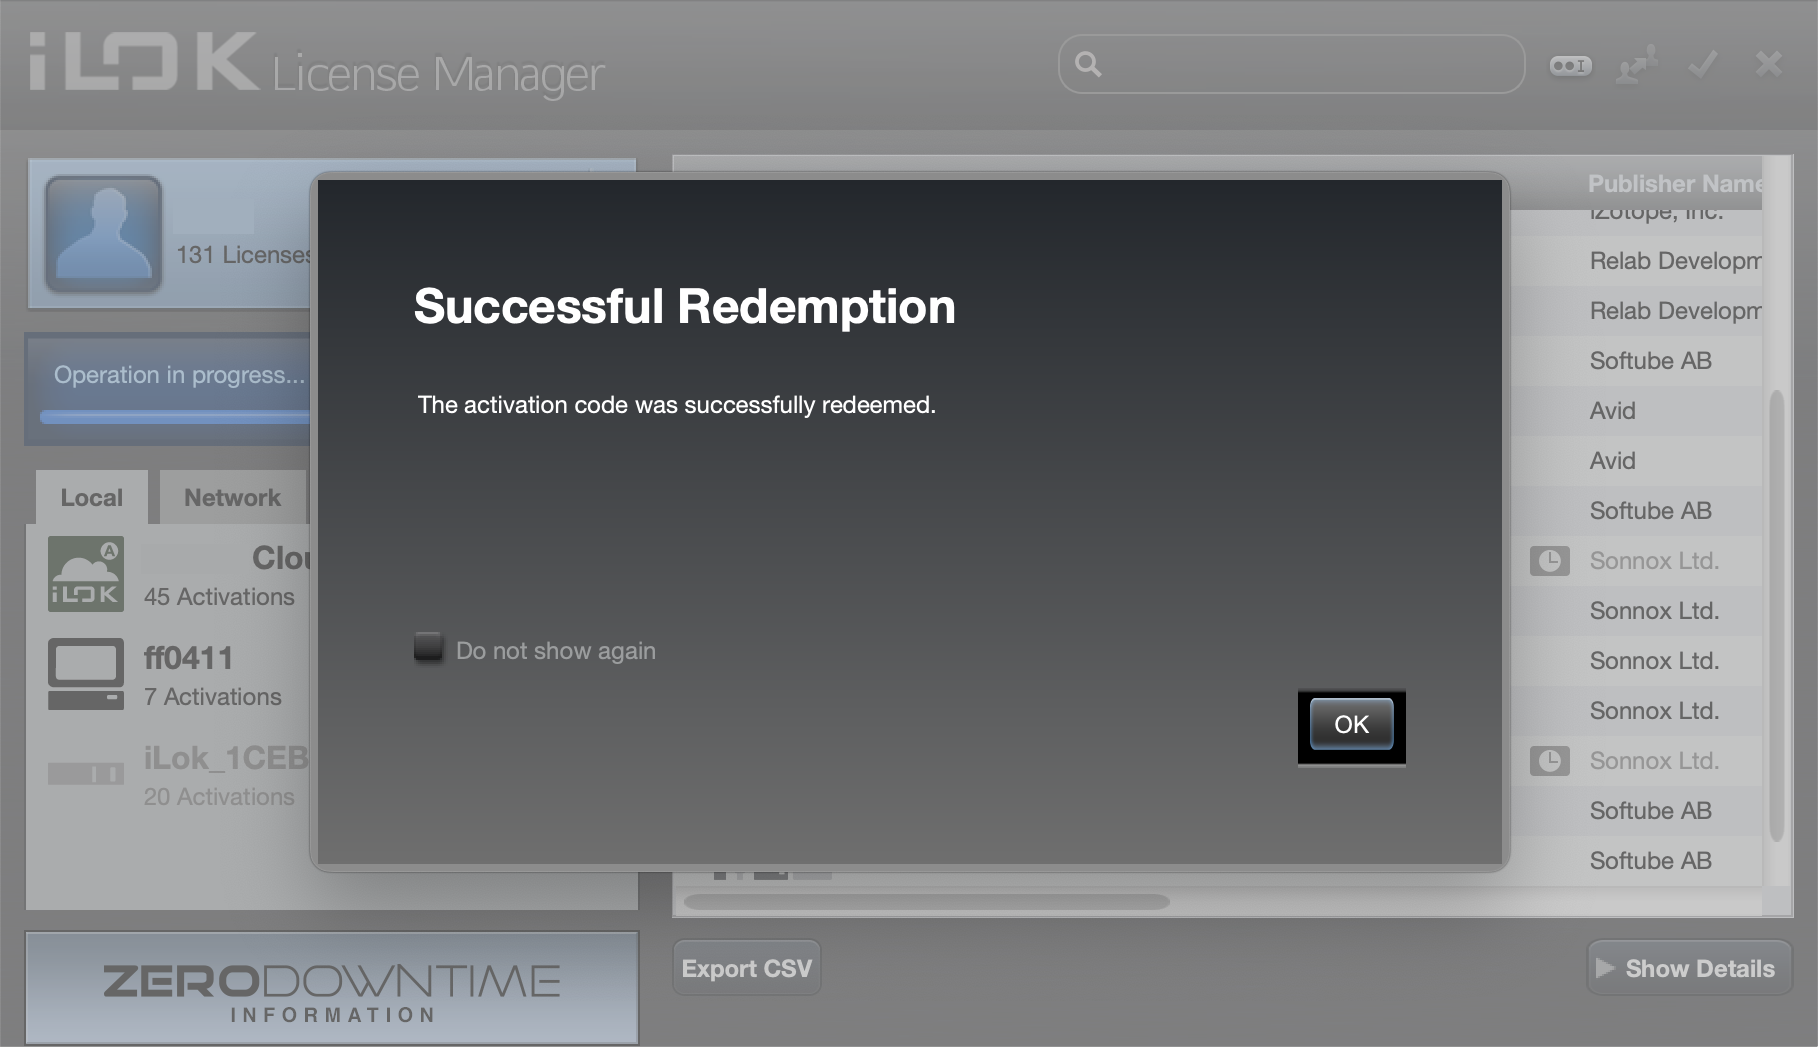Click the first Relab Developm row
Viewport: 1818px width, 1047px height.
coord(1636,261)
